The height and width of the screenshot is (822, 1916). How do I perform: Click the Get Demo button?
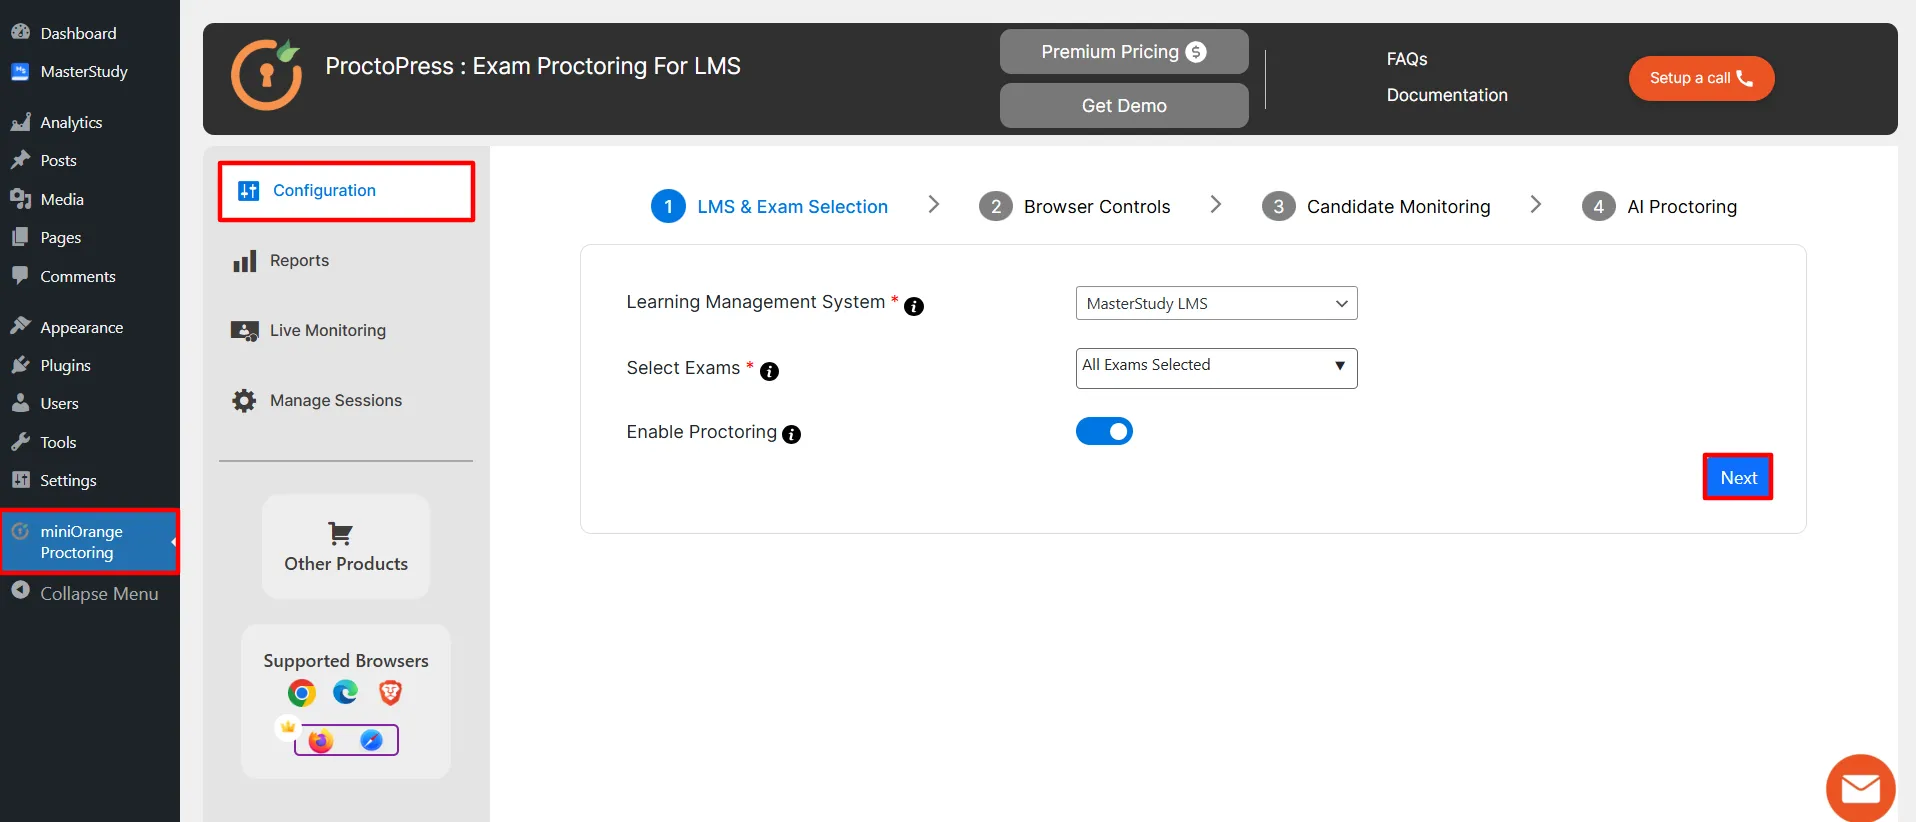pyautogui.click(x=1124, y=105)
